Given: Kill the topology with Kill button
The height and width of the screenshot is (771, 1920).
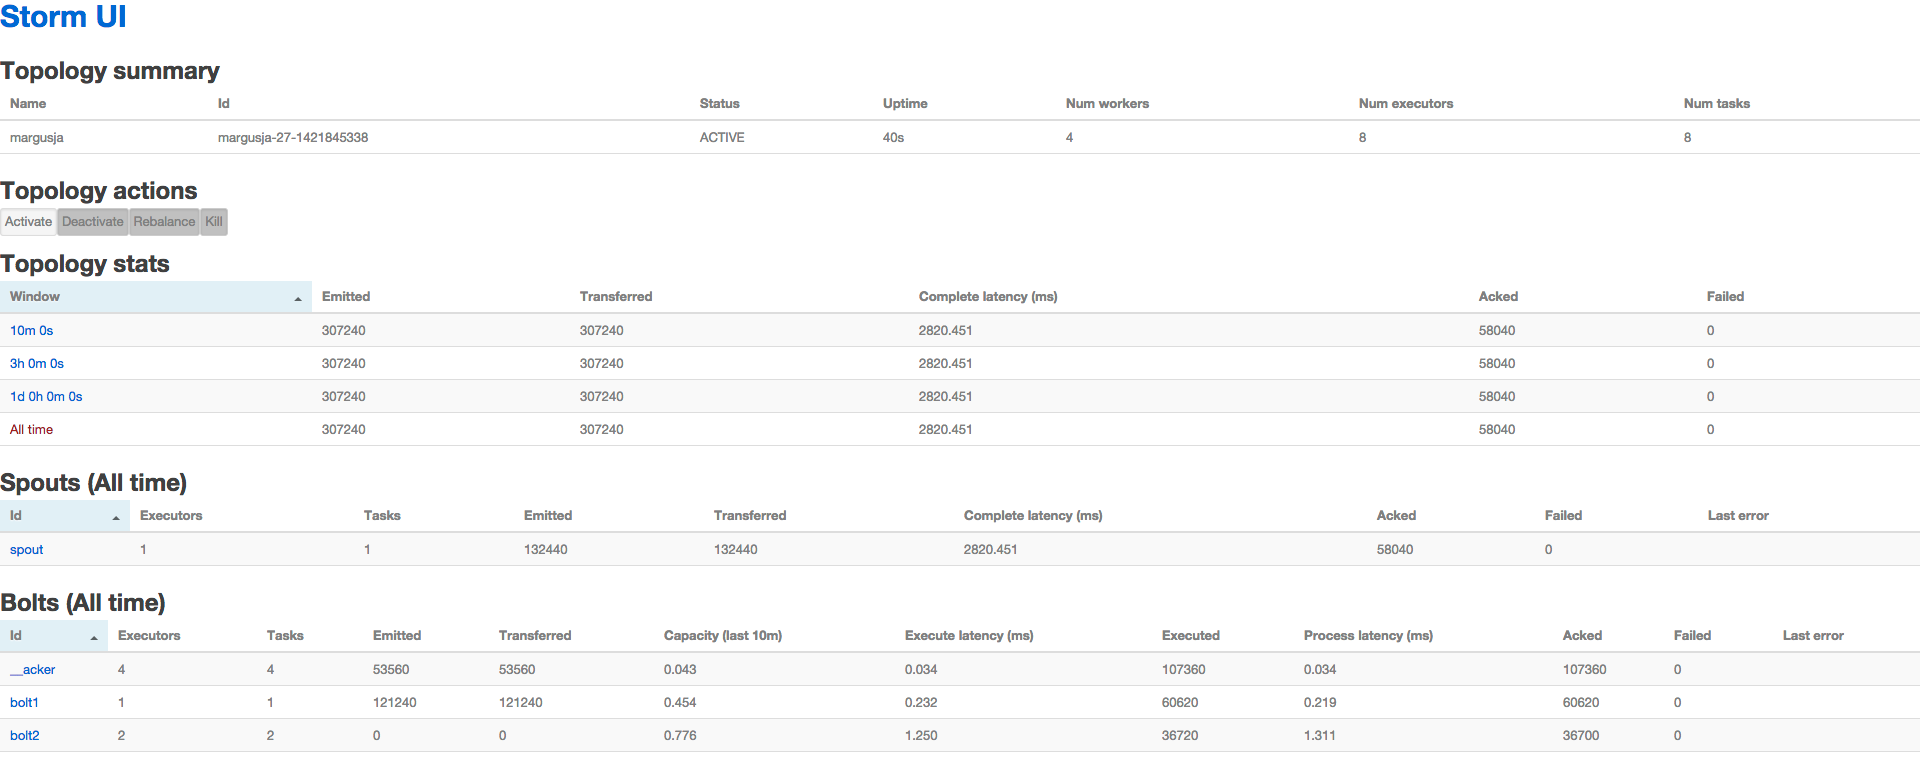Looking at the screenshot, I should click(214, 222).
